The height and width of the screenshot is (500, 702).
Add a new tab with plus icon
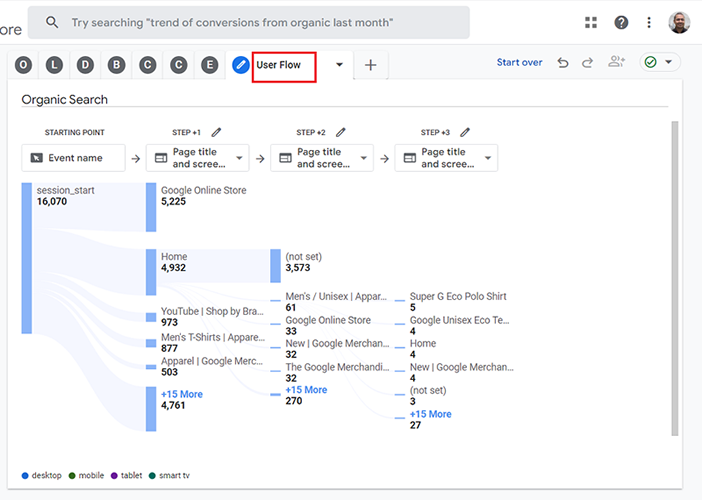pyautogui.click(x=371, y=65)
